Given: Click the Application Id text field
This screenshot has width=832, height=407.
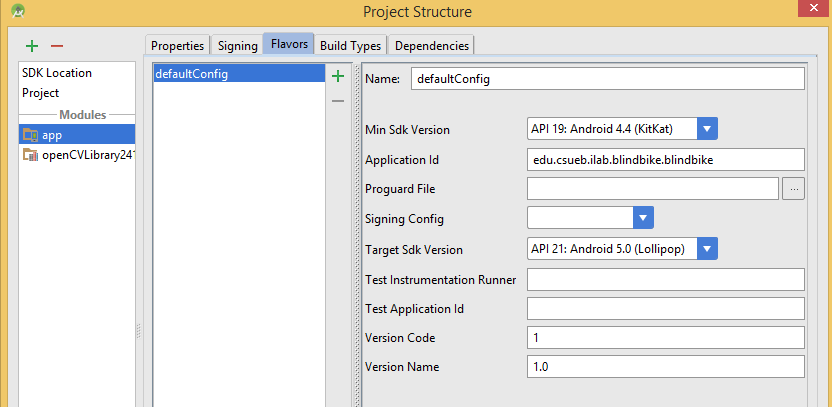Looking at the screenshot, I should point(665,159).
